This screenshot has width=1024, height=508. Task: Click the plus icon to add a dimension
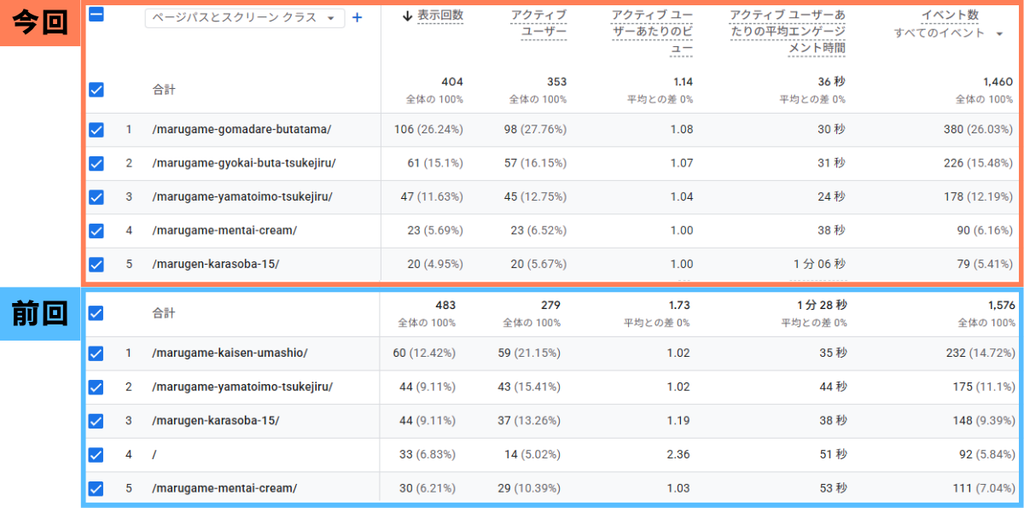tap(357, 18)
